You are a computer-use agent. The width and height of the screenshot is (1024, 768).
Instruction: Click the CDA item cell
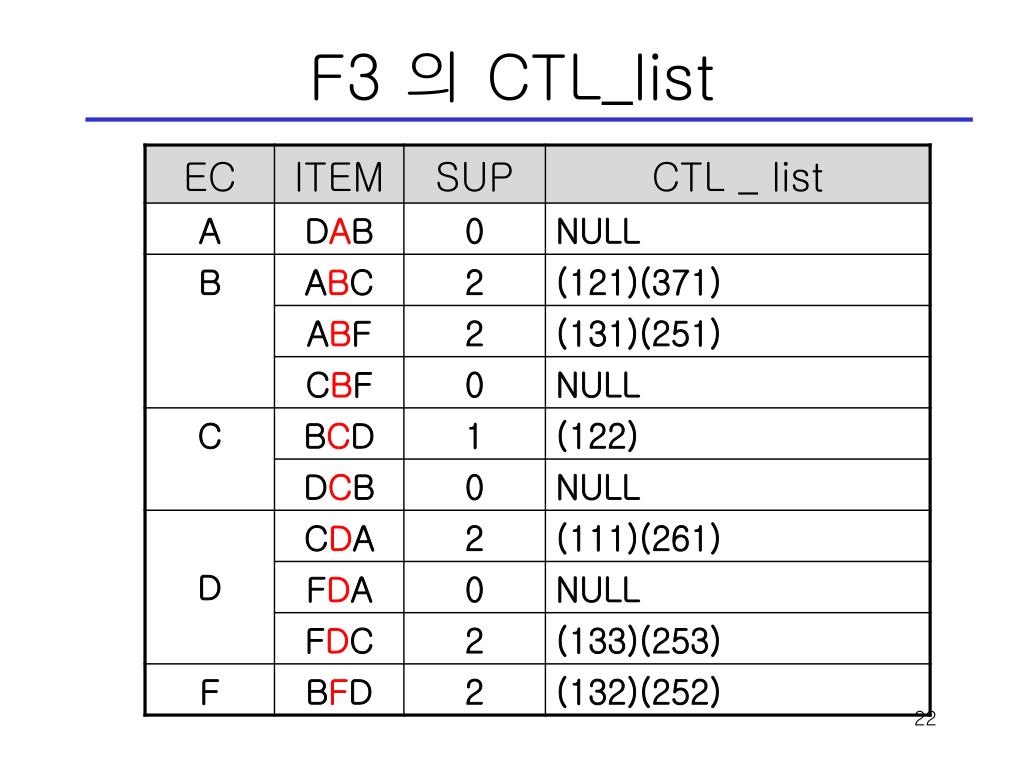(x=339, y=537)
